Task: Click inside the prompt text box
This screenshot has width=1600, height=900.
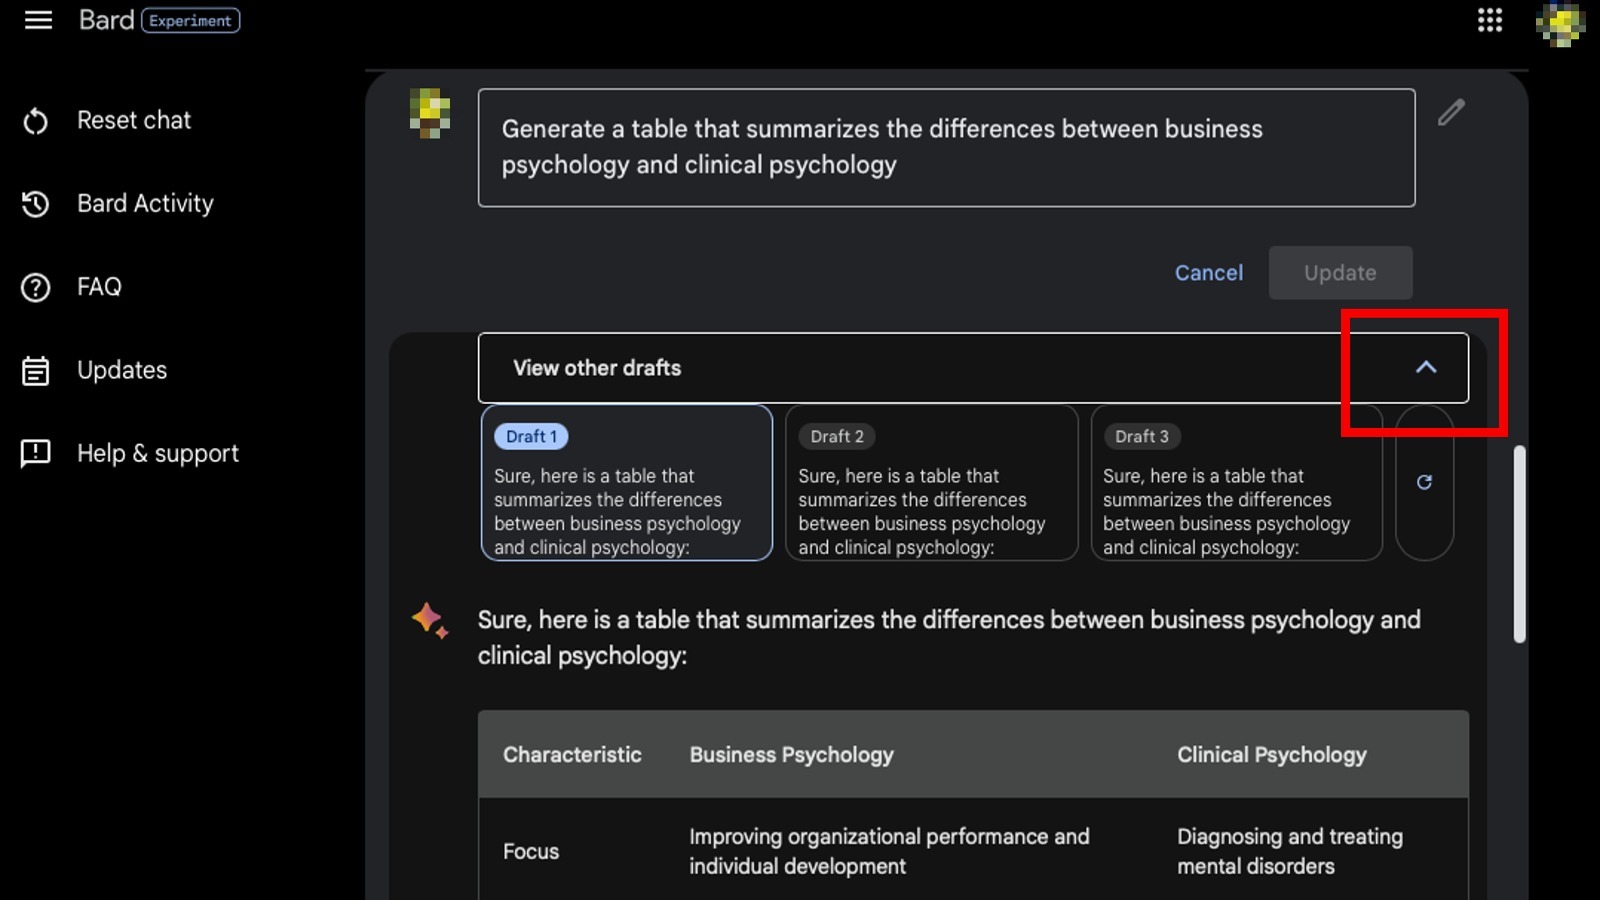Action: [946, 148]
